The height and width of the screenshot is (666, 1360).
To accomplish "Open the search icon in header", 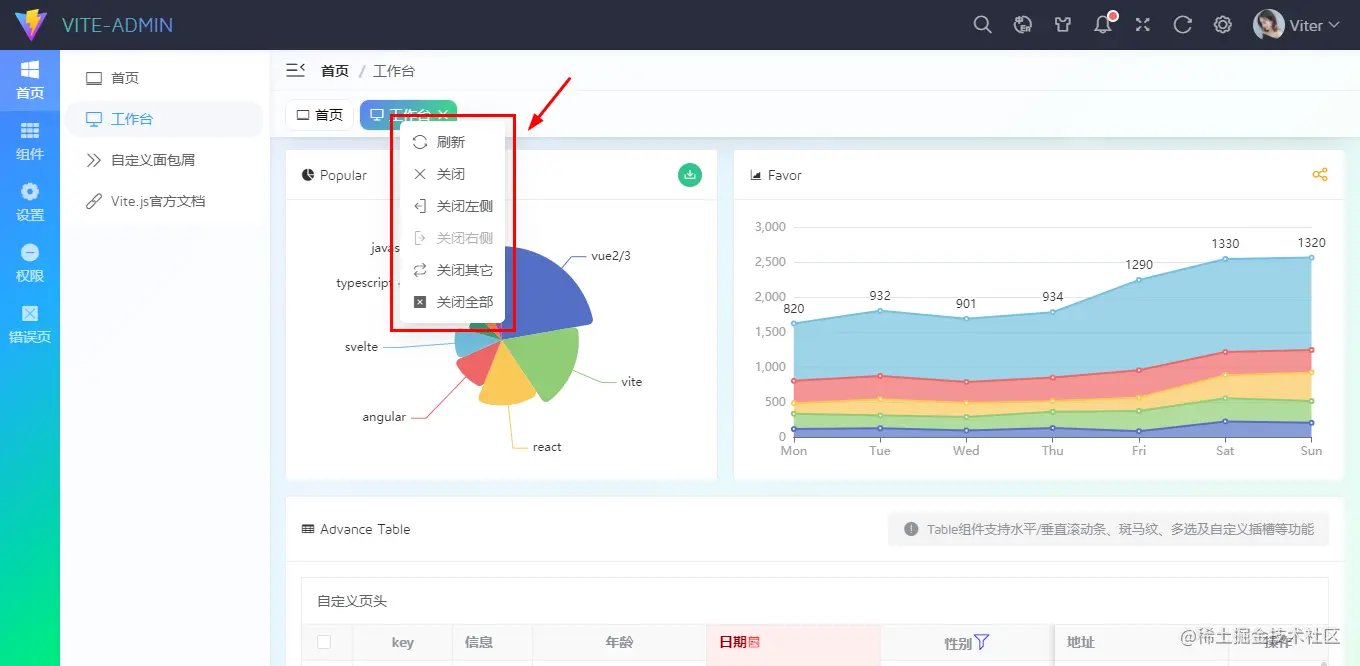I will coord(983,25).
